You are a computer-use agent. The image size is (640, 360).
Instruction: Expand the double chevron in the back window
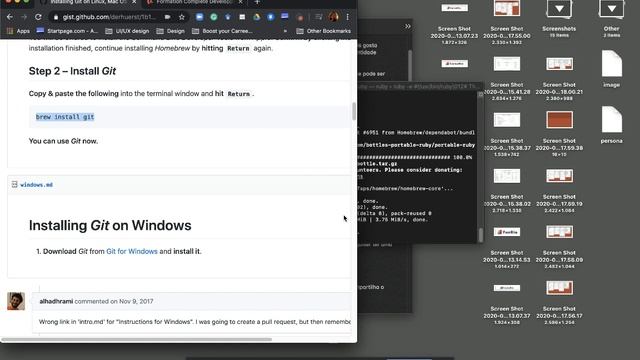407,27
